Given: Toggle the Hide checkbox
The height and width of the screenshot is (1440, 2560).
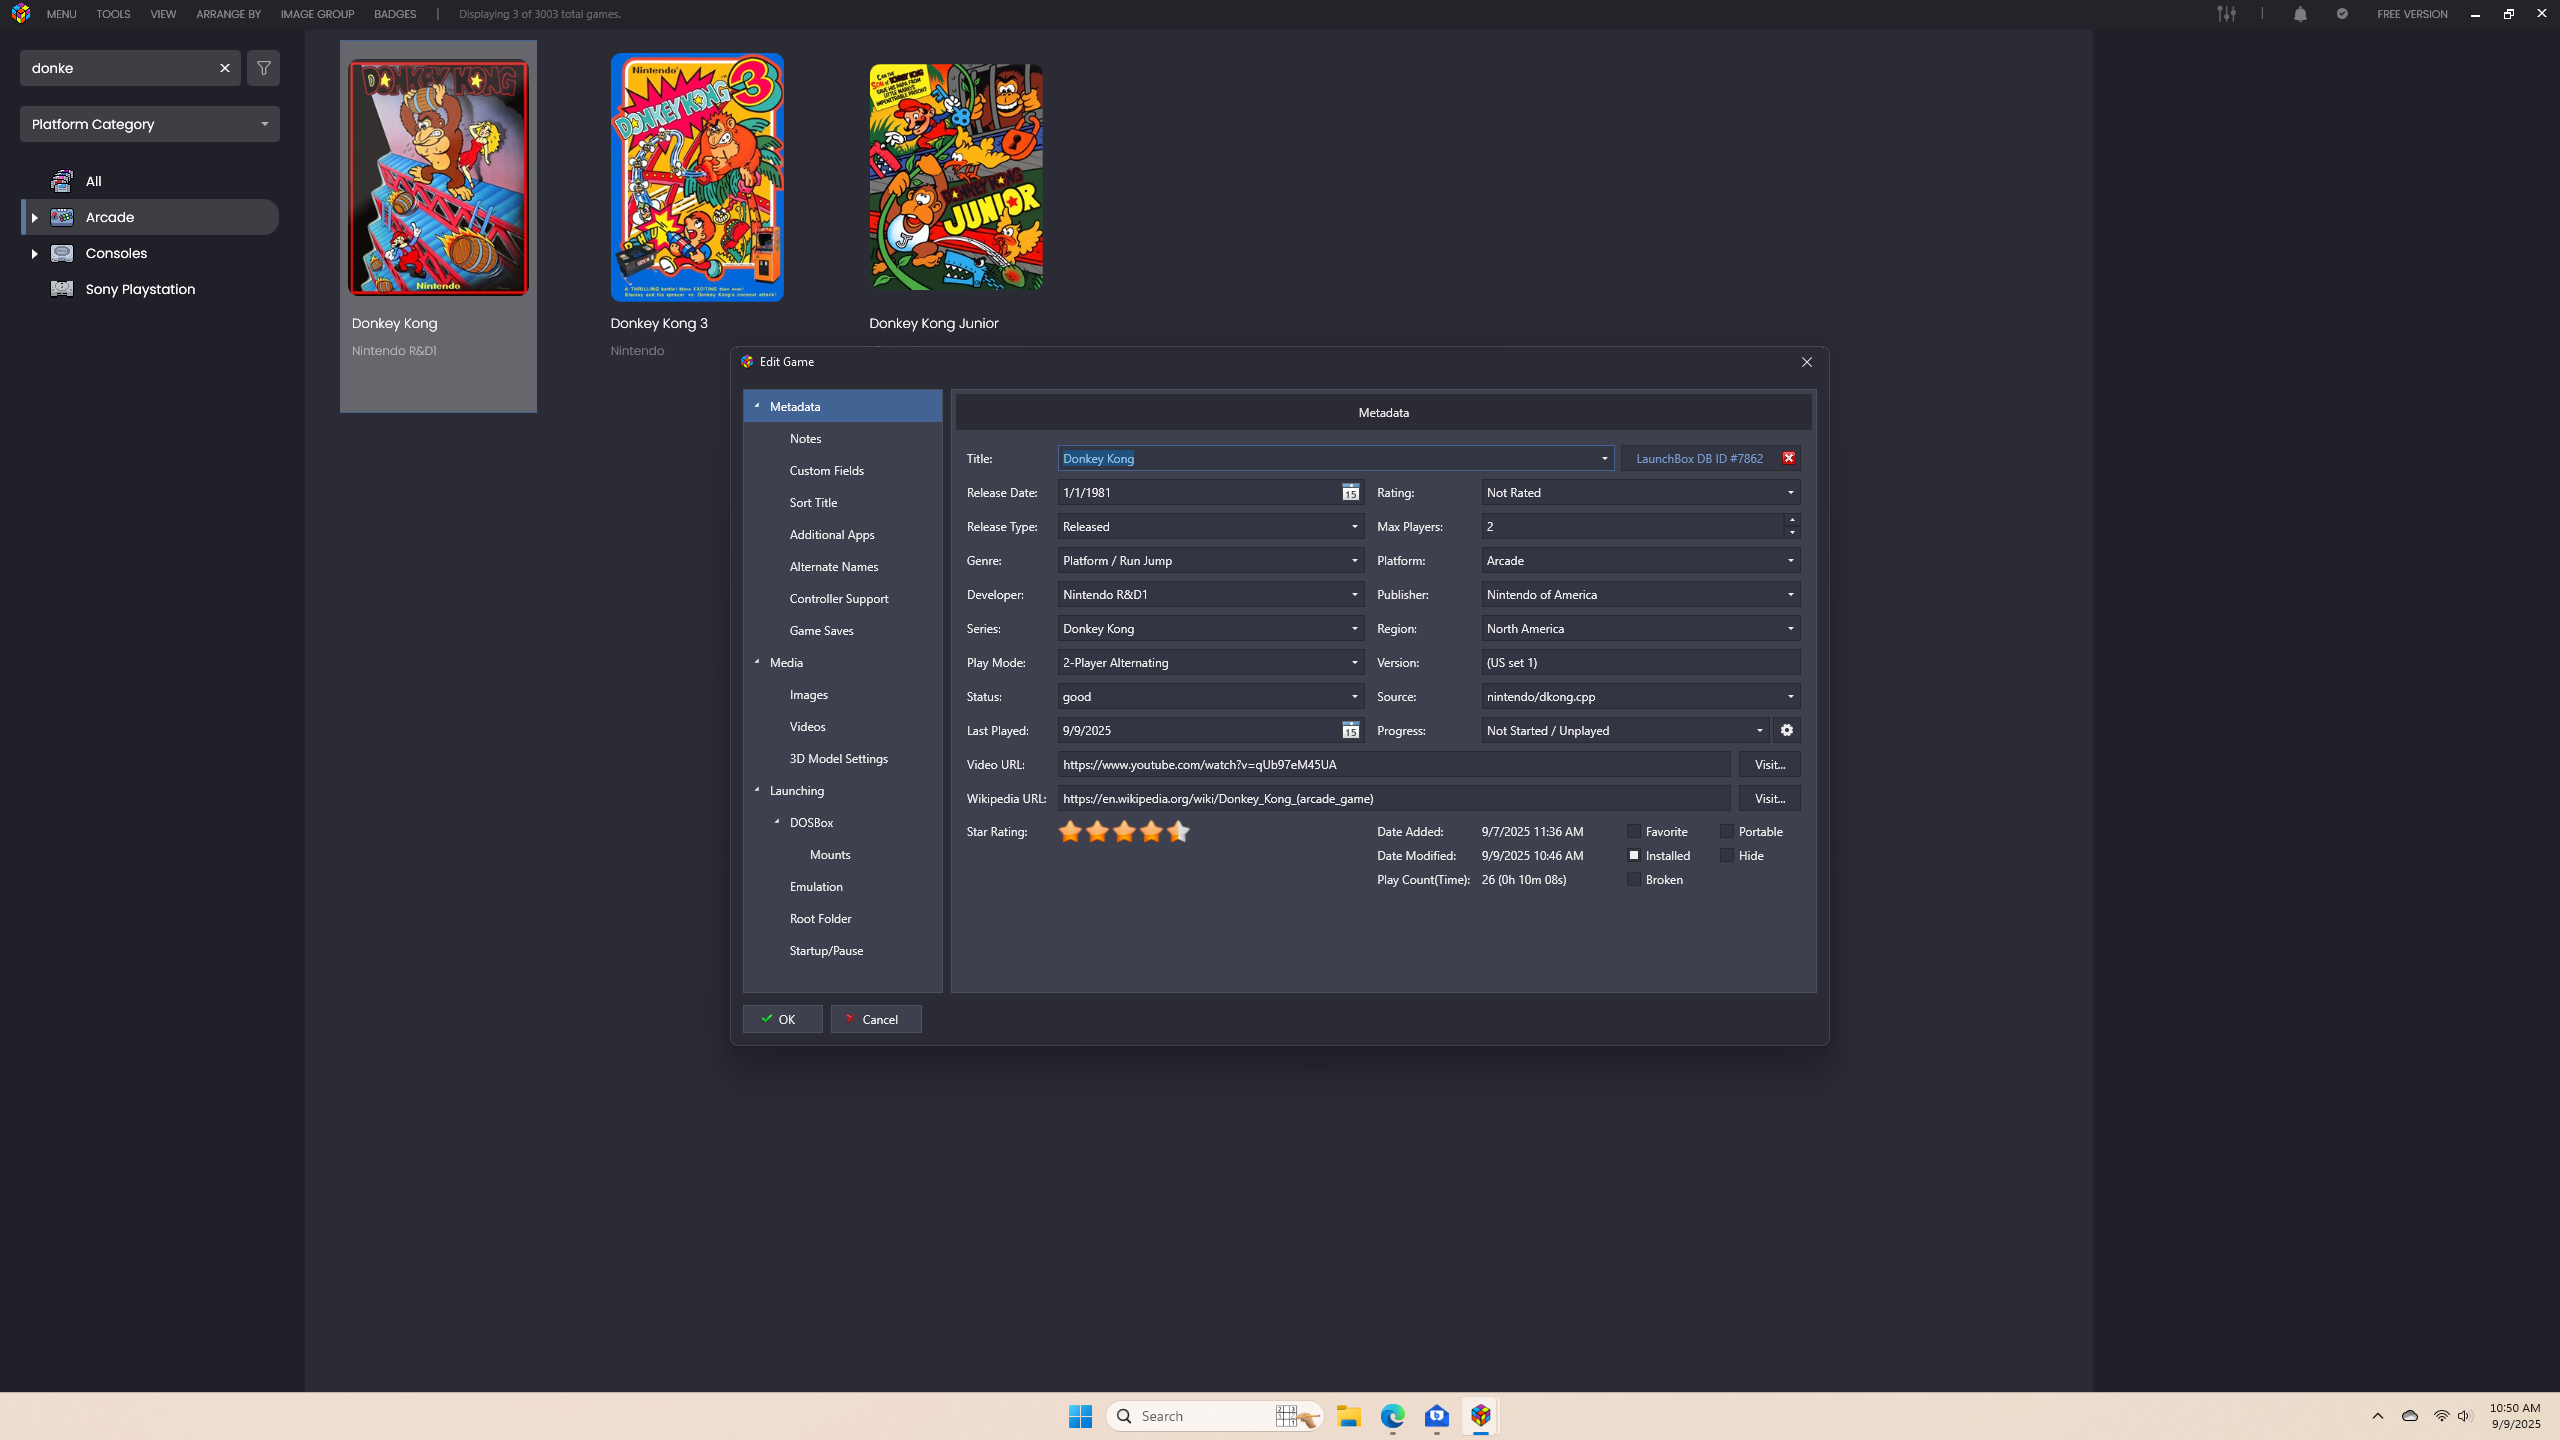Looking at the screenshot, I should pos(1727,855).
